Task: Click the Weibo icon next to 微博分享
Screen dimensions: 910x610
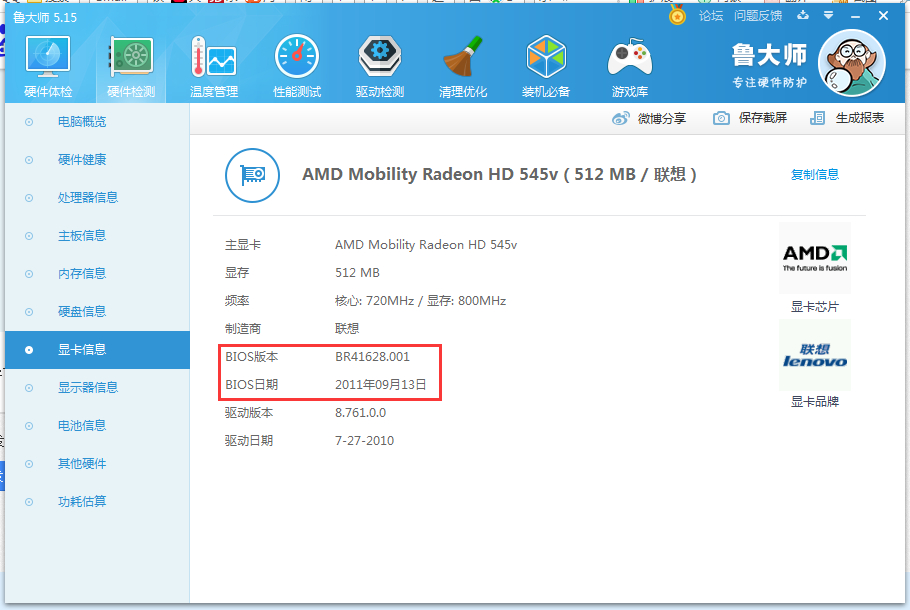Action: click(x=620, y=118)
